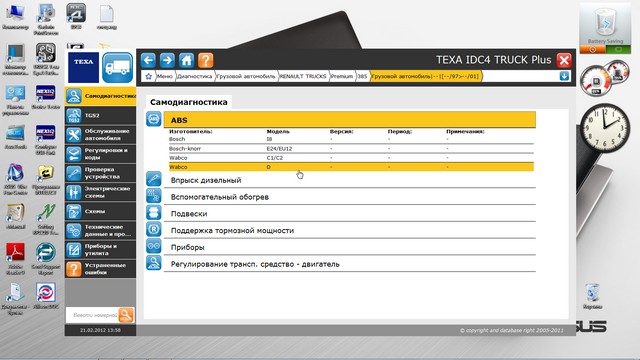Click Premium breadcrumb item
The image size is (640, 360).
tap(342, 76)
